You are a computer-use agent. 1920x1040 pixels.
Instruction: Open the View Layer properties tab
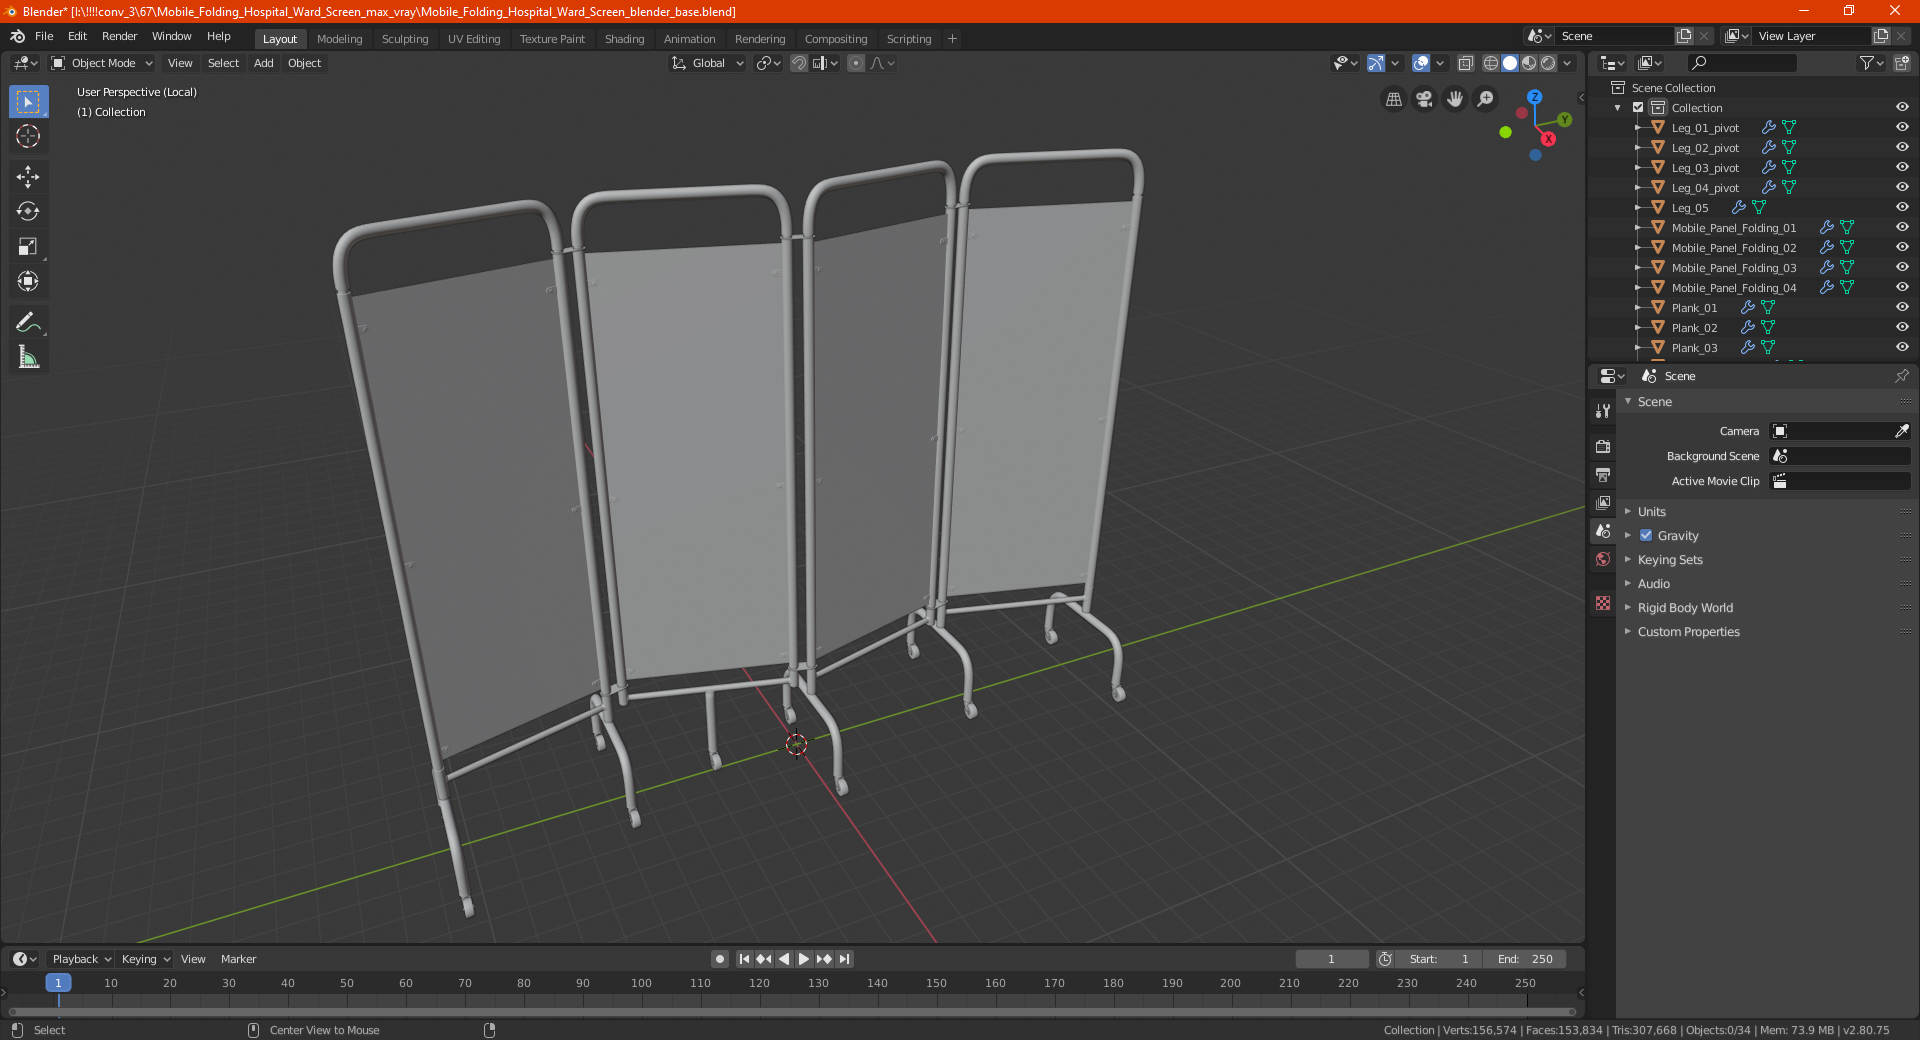[1603, 502]
